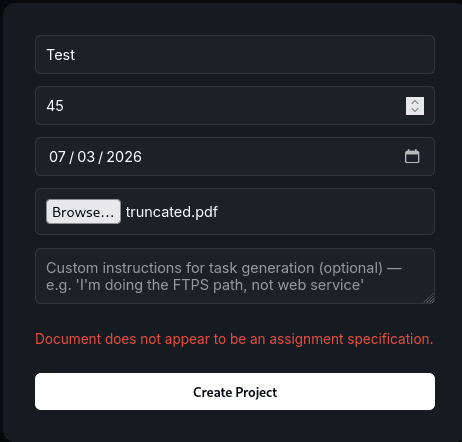The width and height of the screenshot is (462, 442).
Task: Click the truncated.pdf file name label
Action: tap(172, 212)
